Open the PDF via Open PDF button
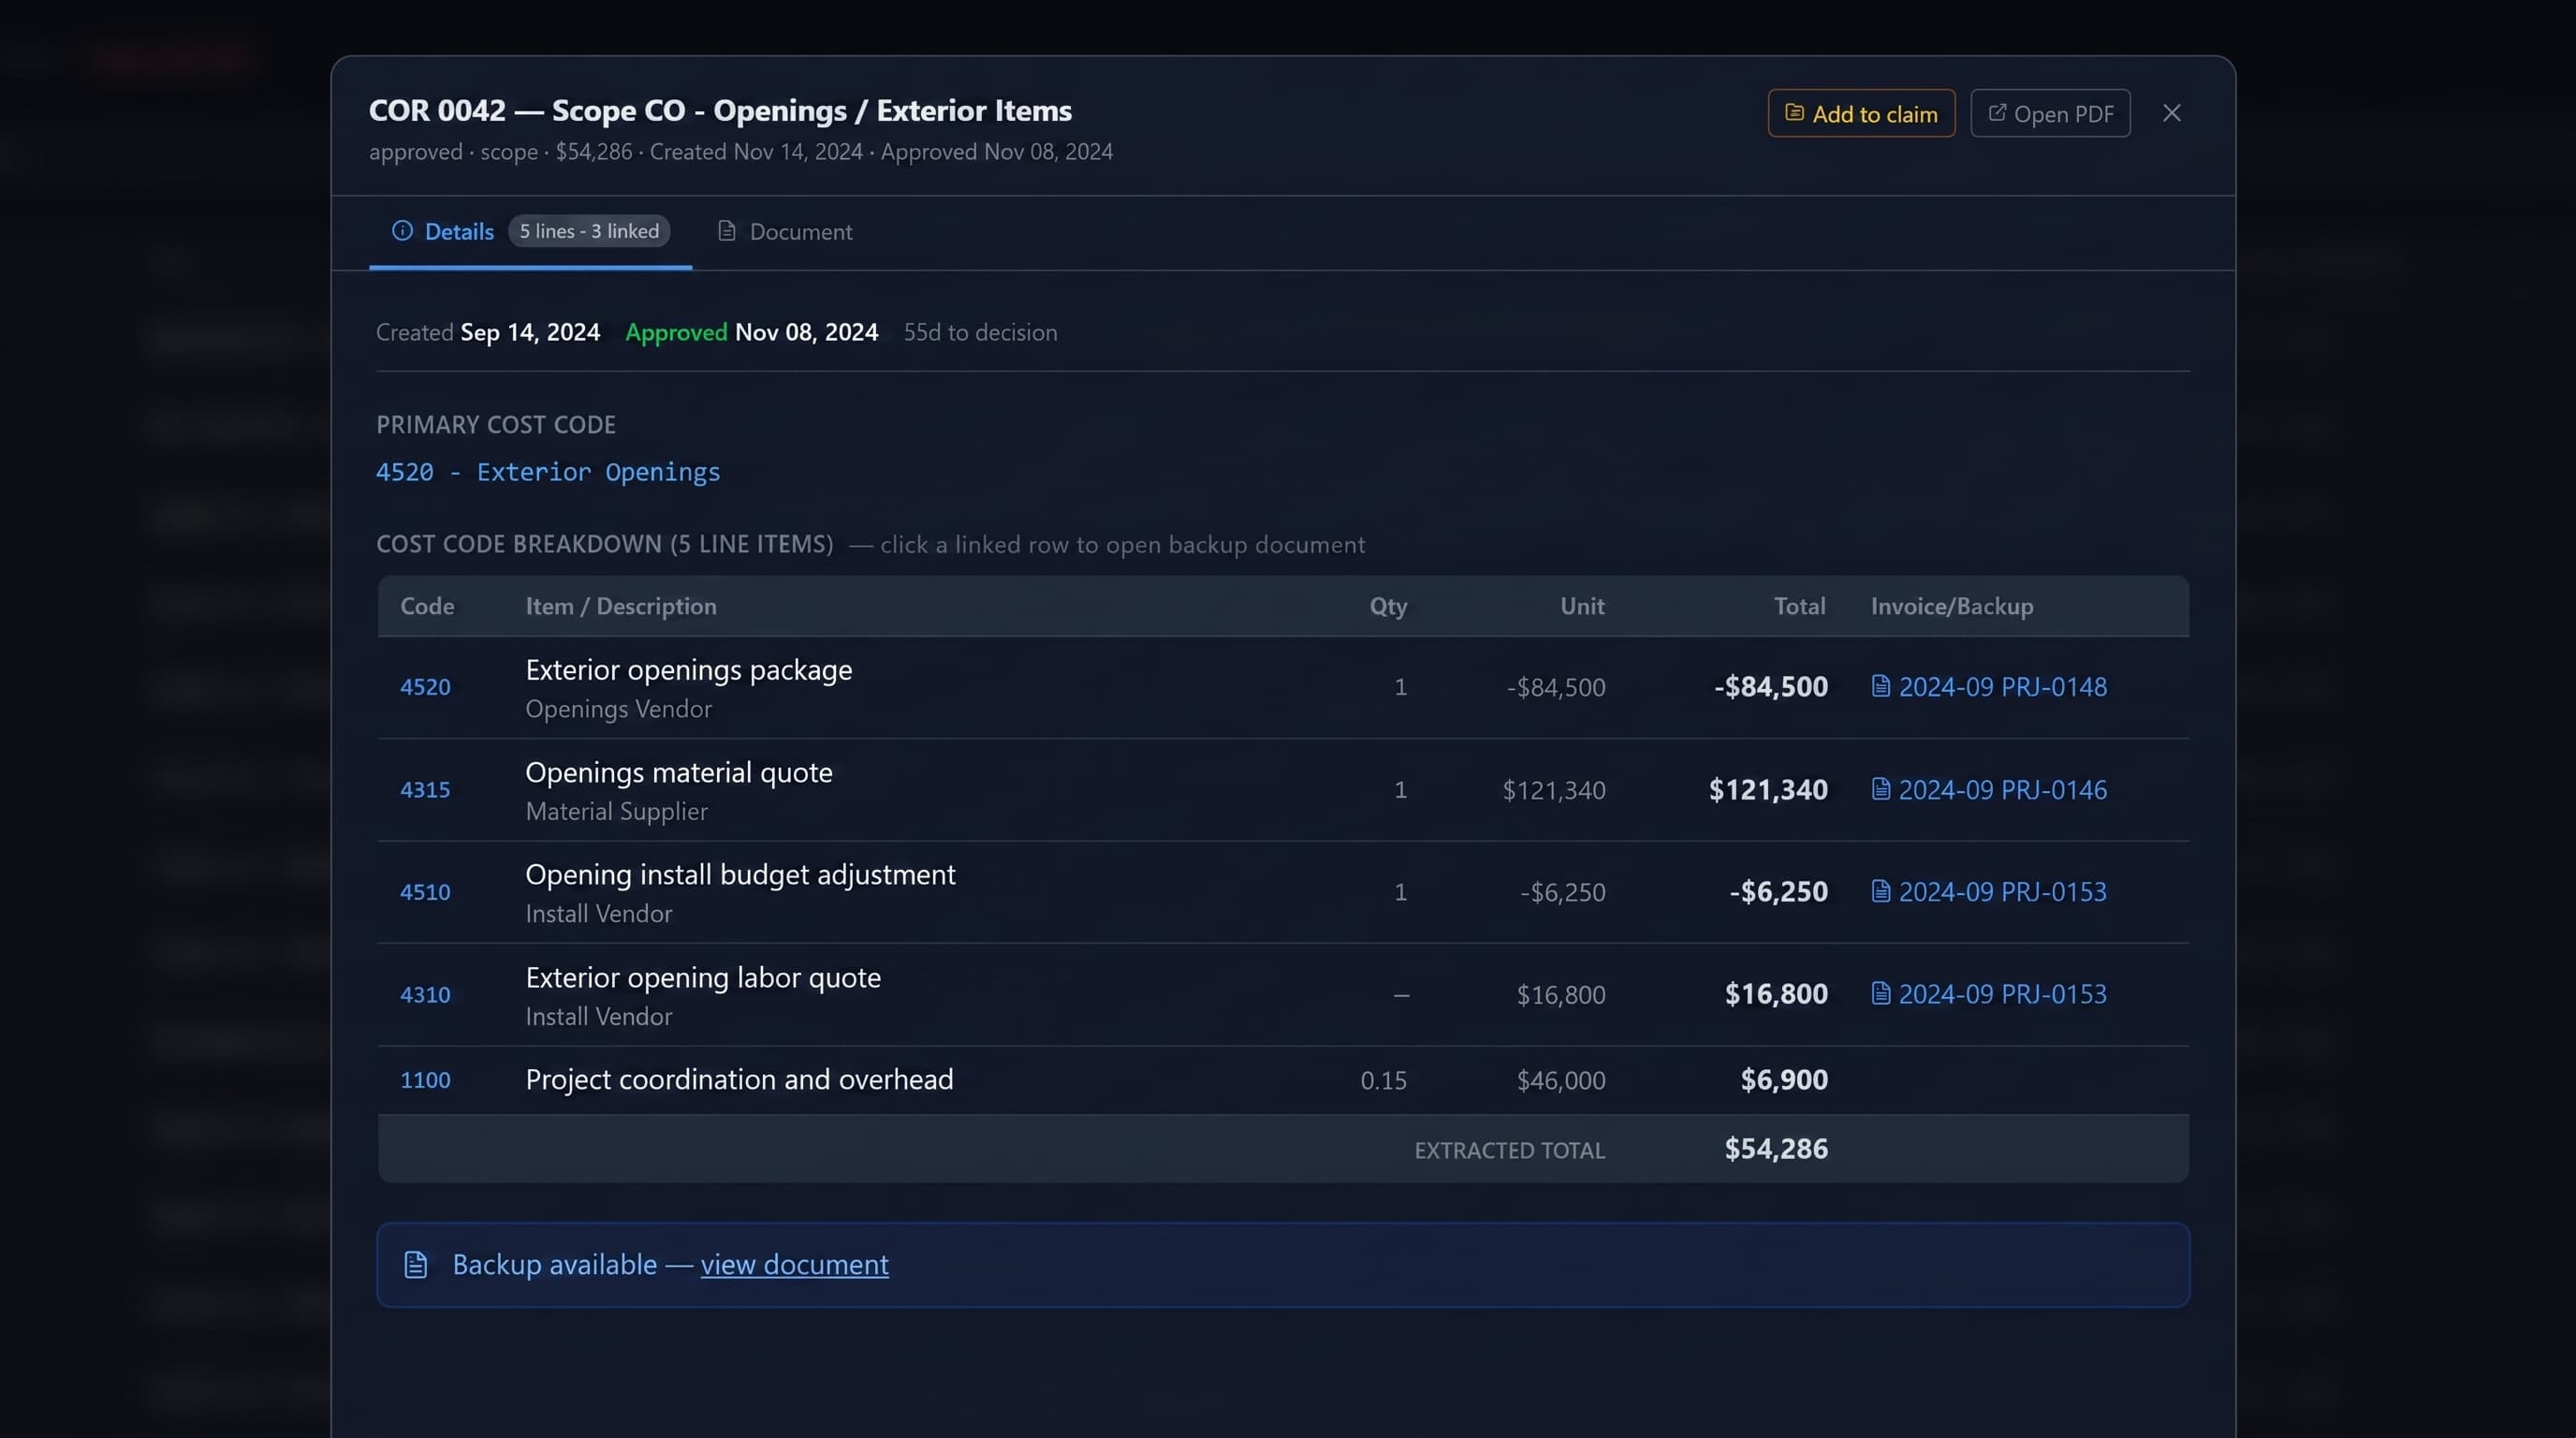Image resolution: width=2576 pixels, height=1438 pixels. coord(2050,113)
